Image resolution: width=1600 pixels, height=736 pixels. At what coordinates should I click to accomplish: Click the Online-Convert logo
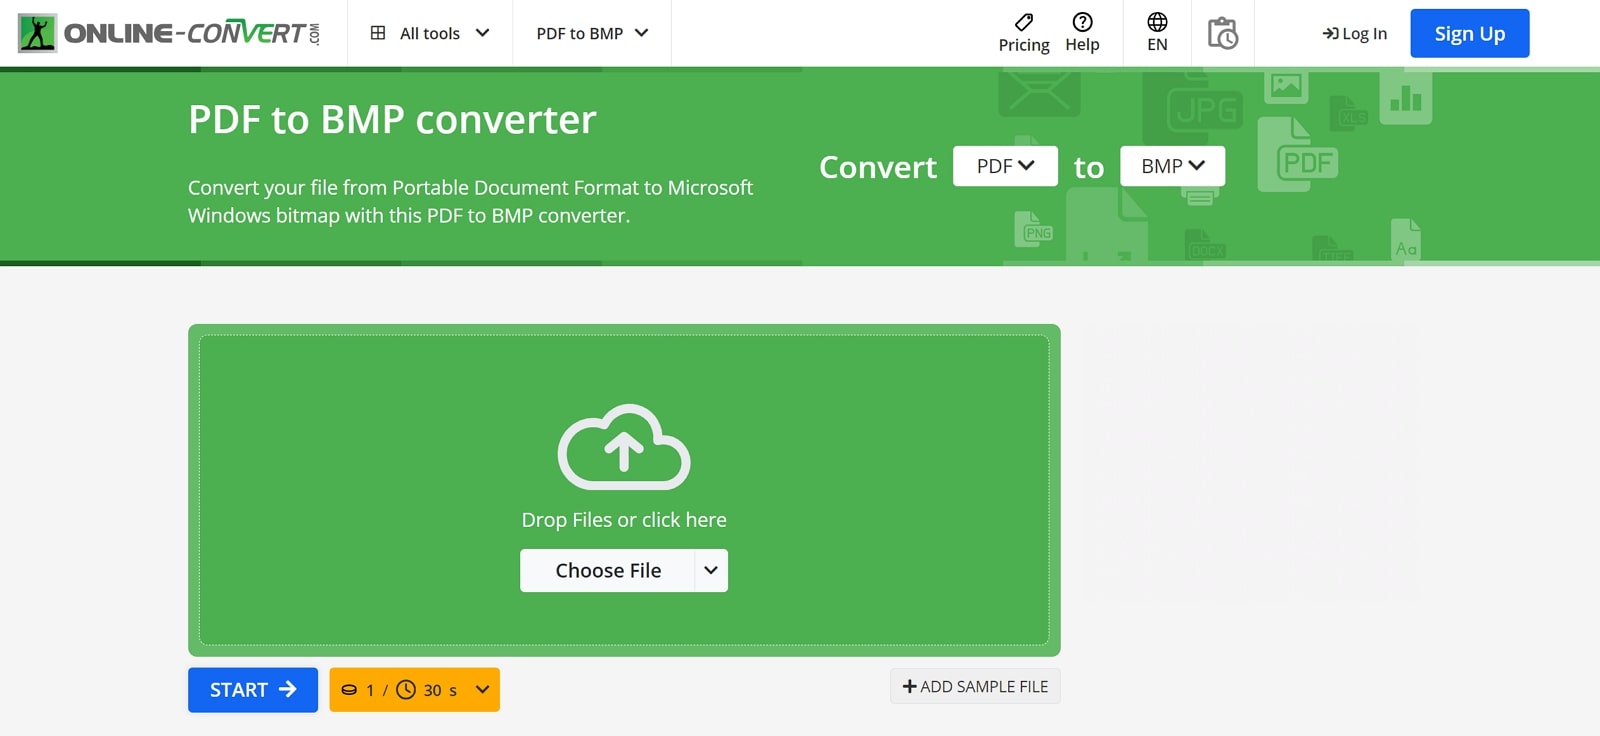(169, 33)
